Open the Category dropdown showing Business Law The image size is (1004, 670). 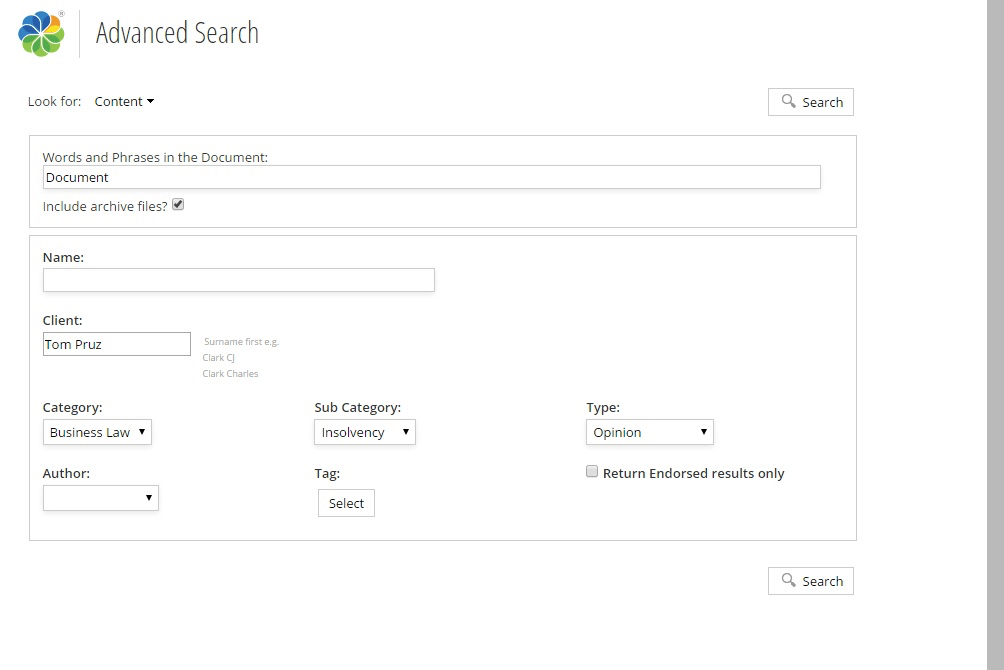pos(97,432)
